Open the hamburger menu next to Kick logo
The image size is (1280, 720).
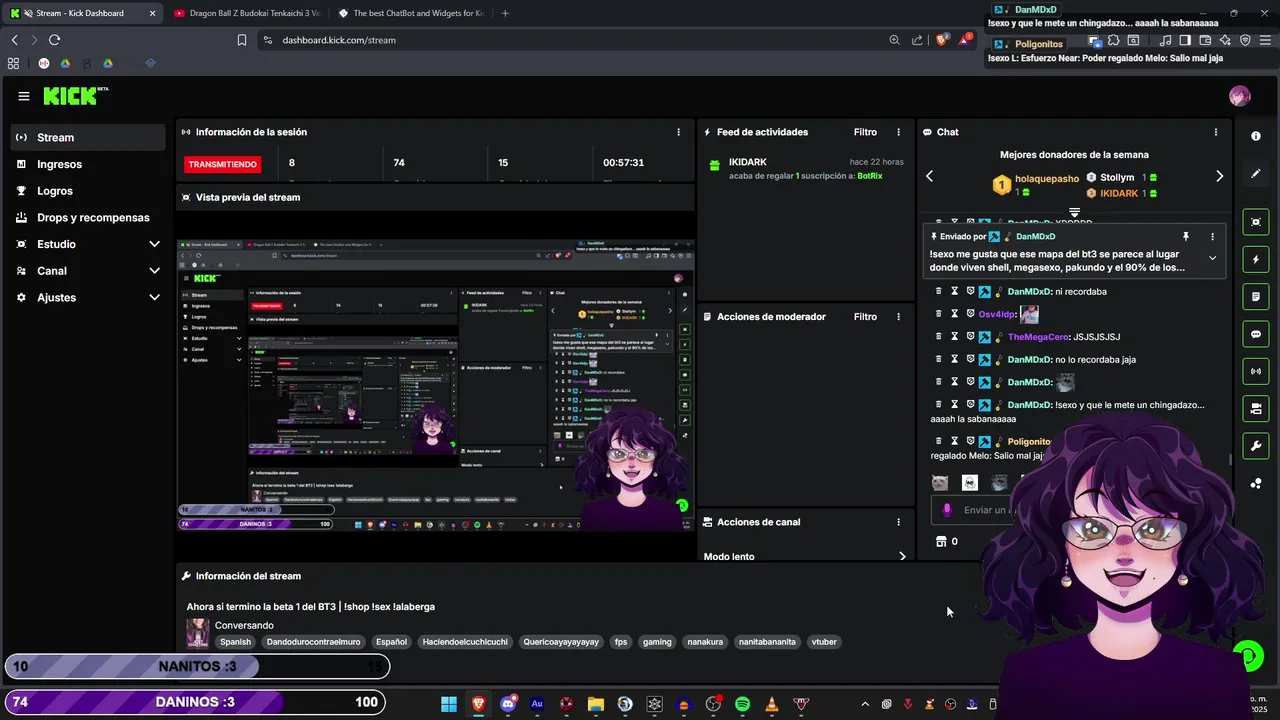[23, 96]
